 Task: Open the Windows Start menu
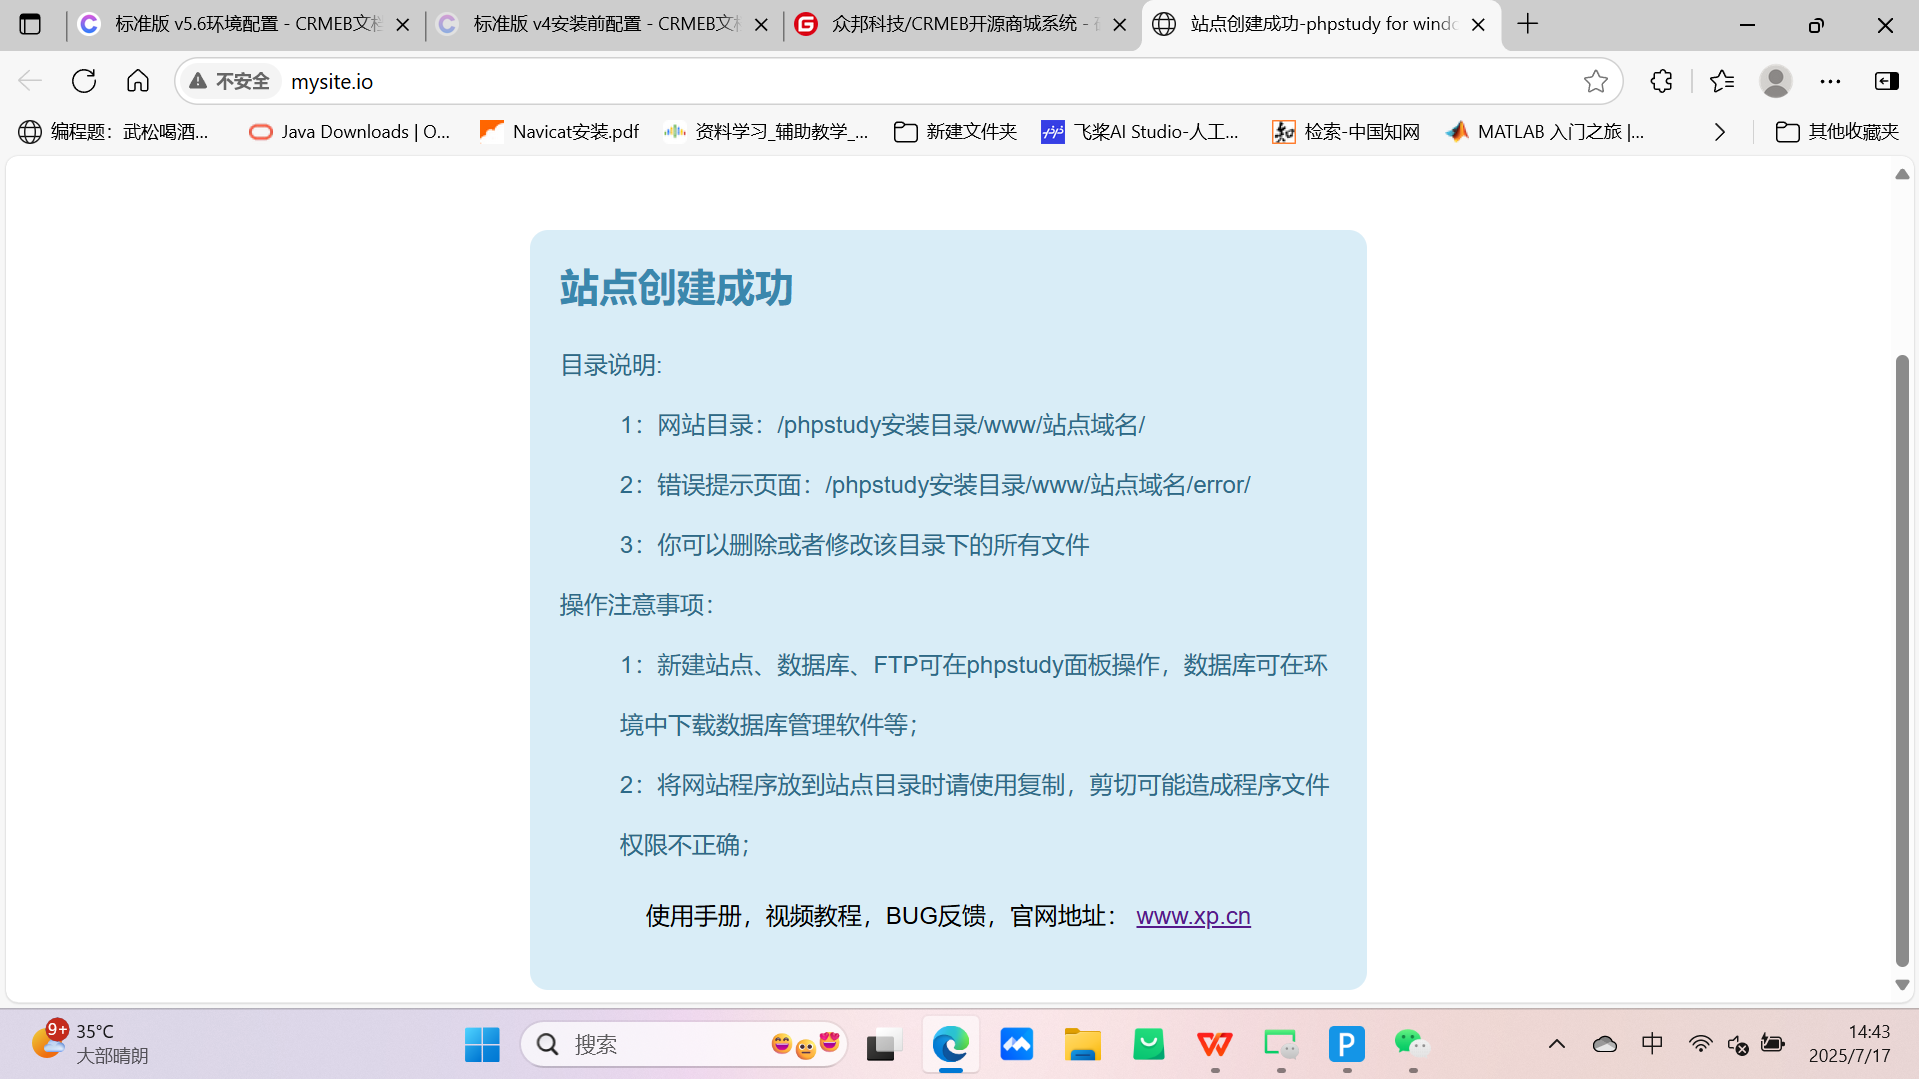point(482,1044)
